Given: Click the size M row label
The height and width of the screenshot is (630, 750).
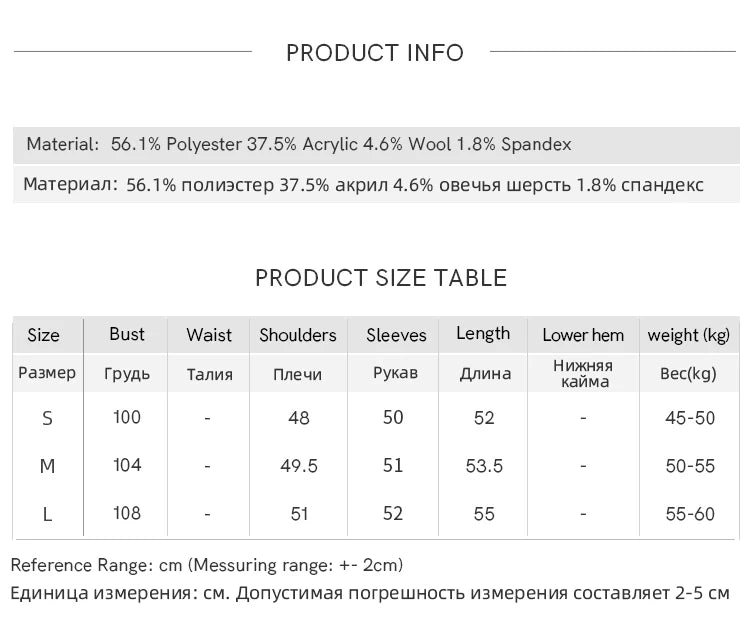Looking at the screenshot, I should click(47, 467).
